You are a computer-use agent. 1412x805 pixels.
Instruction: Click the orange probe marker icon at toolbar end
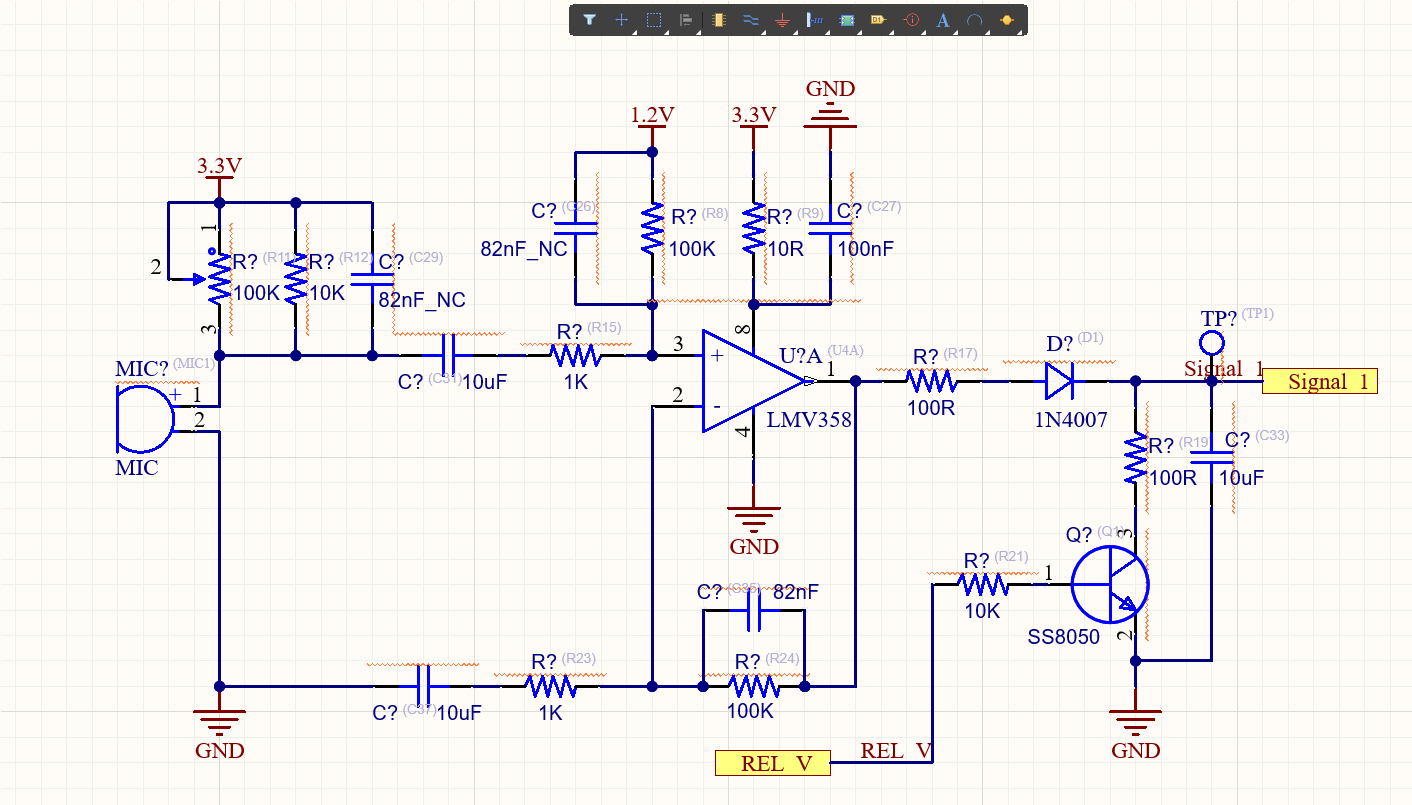[x=1006, y=20]
